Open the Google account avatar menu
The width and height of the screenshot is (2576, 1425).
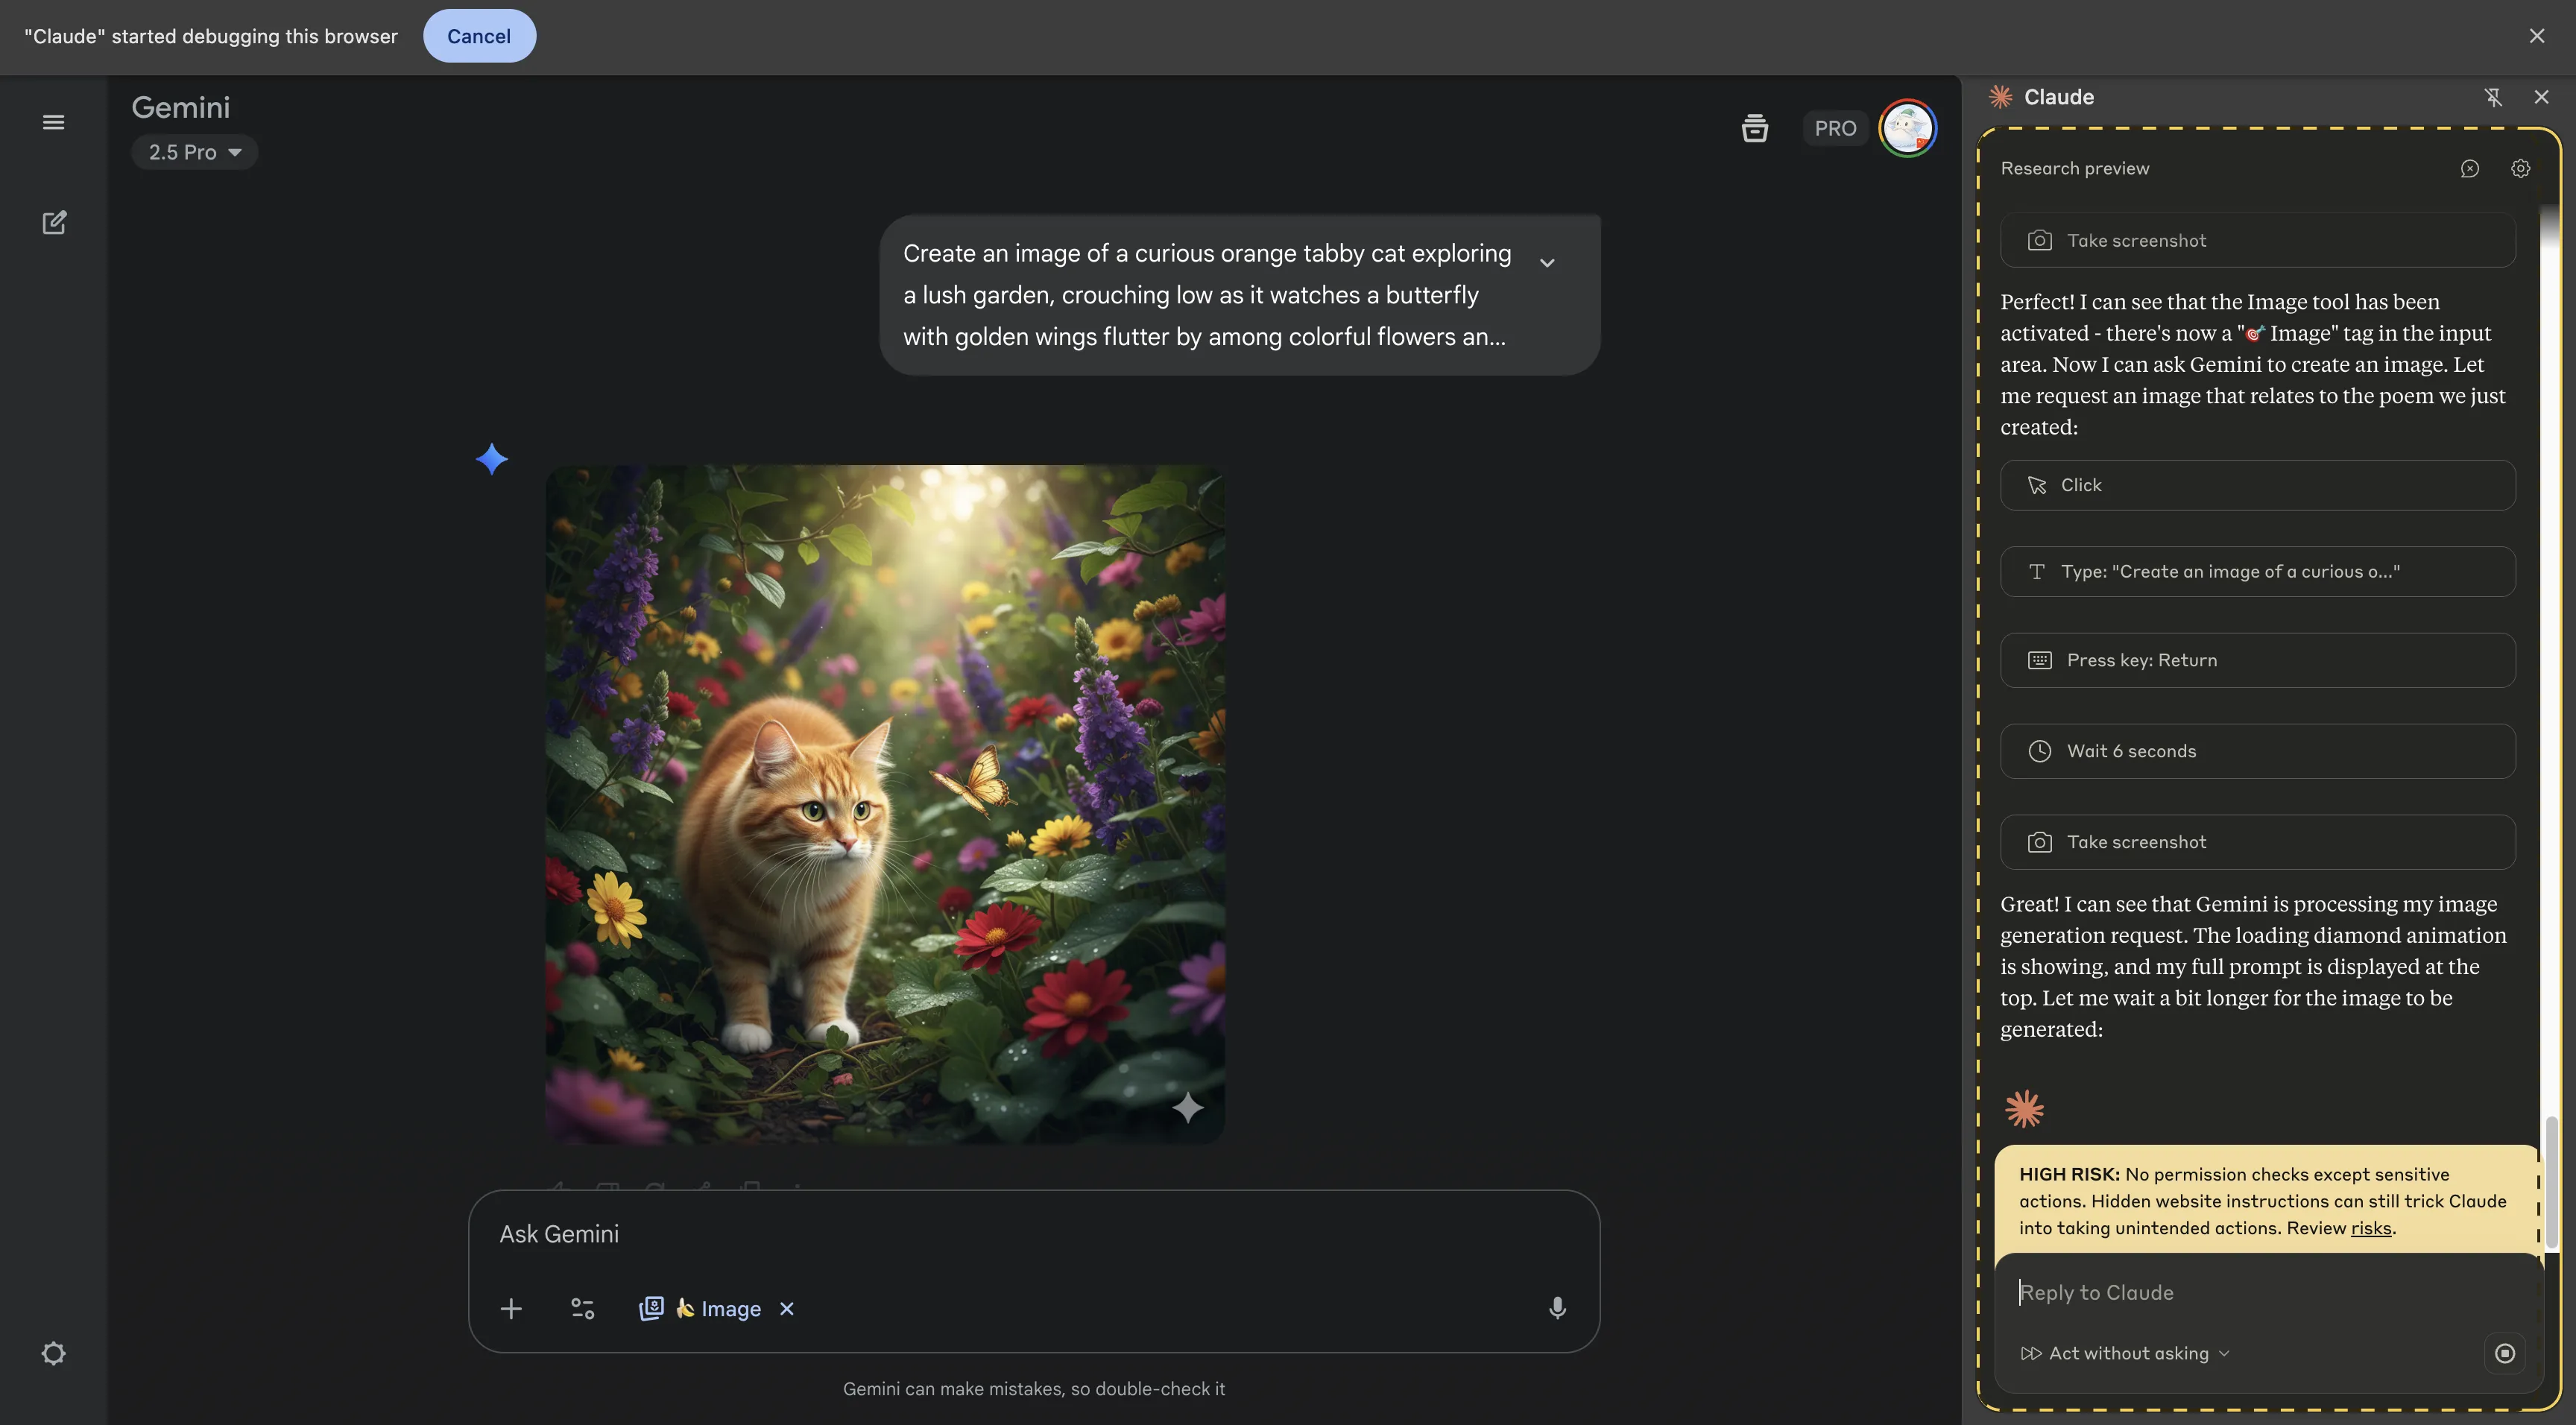point(1907,128)
